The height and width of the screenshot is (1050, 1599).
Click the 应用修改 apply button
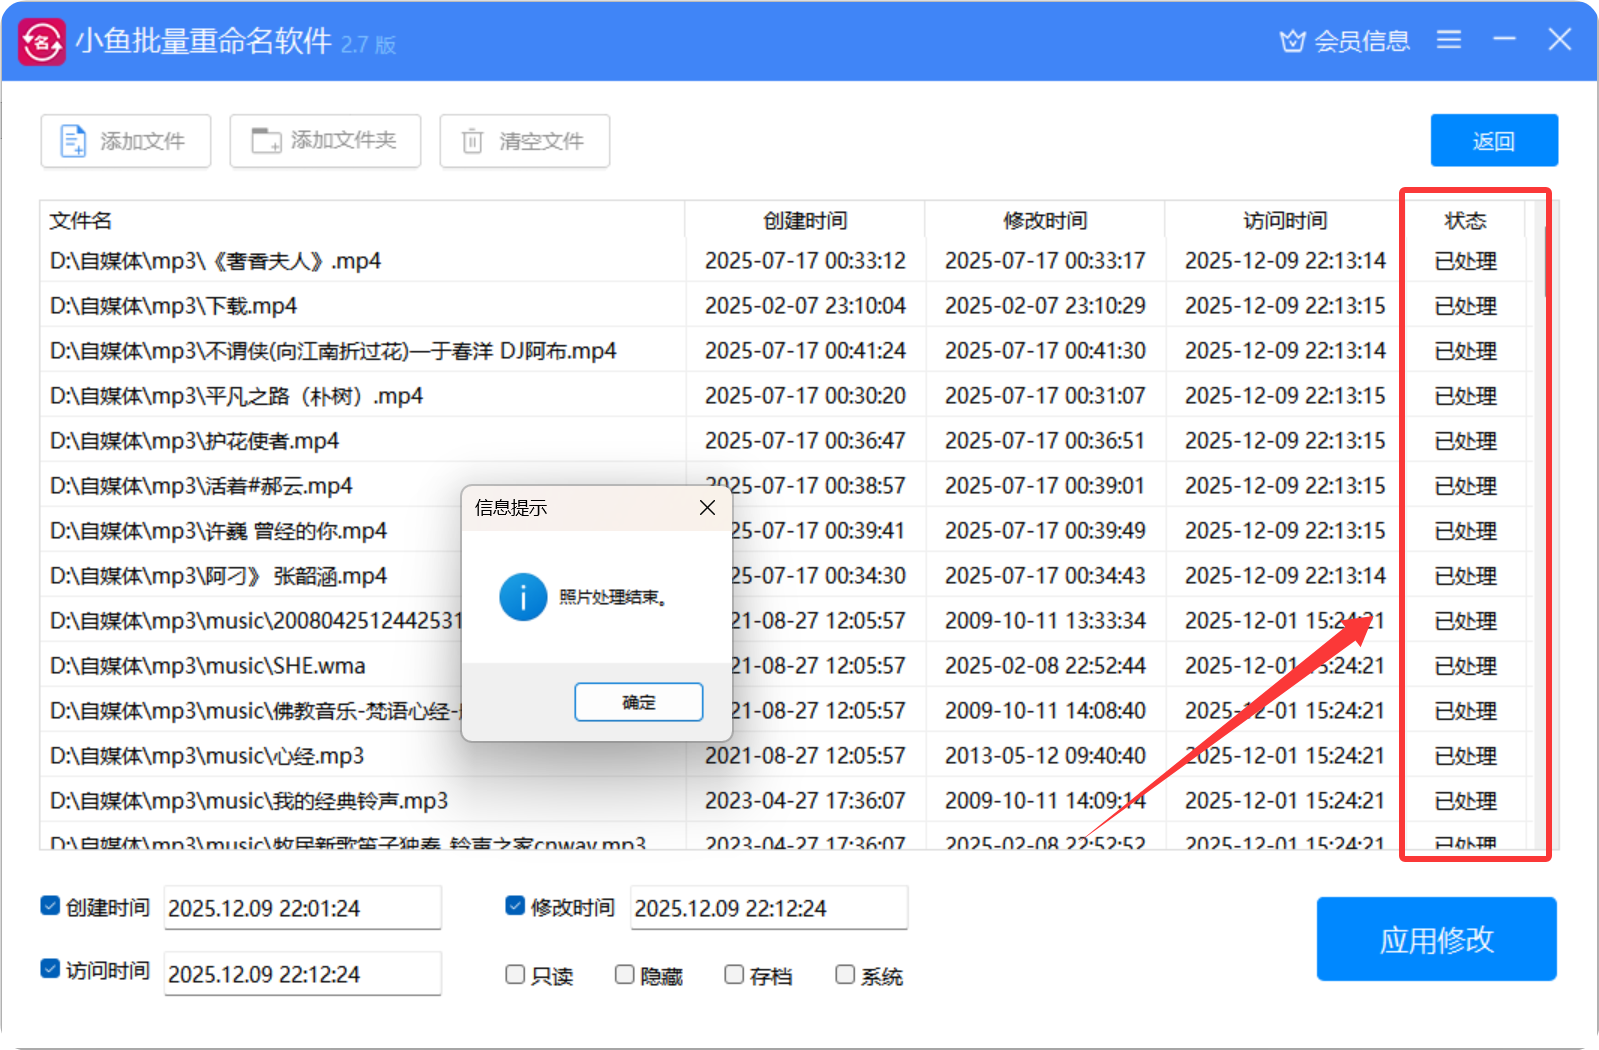(1436, 939)
